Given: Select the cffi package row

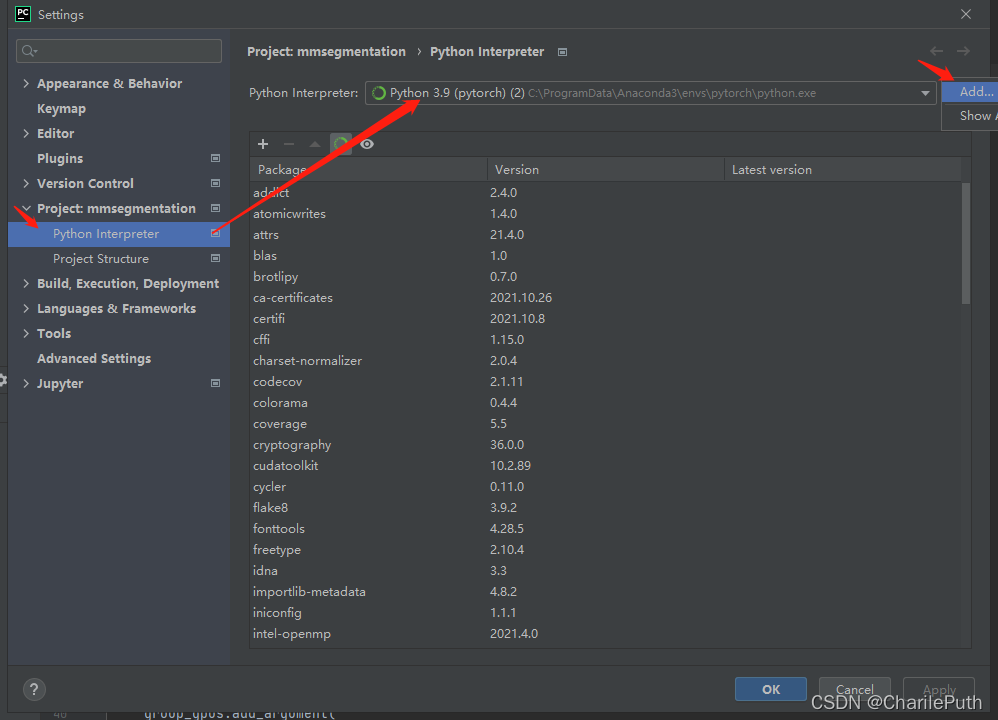Looking at the screenshot, I should click(x=605, y=339).
